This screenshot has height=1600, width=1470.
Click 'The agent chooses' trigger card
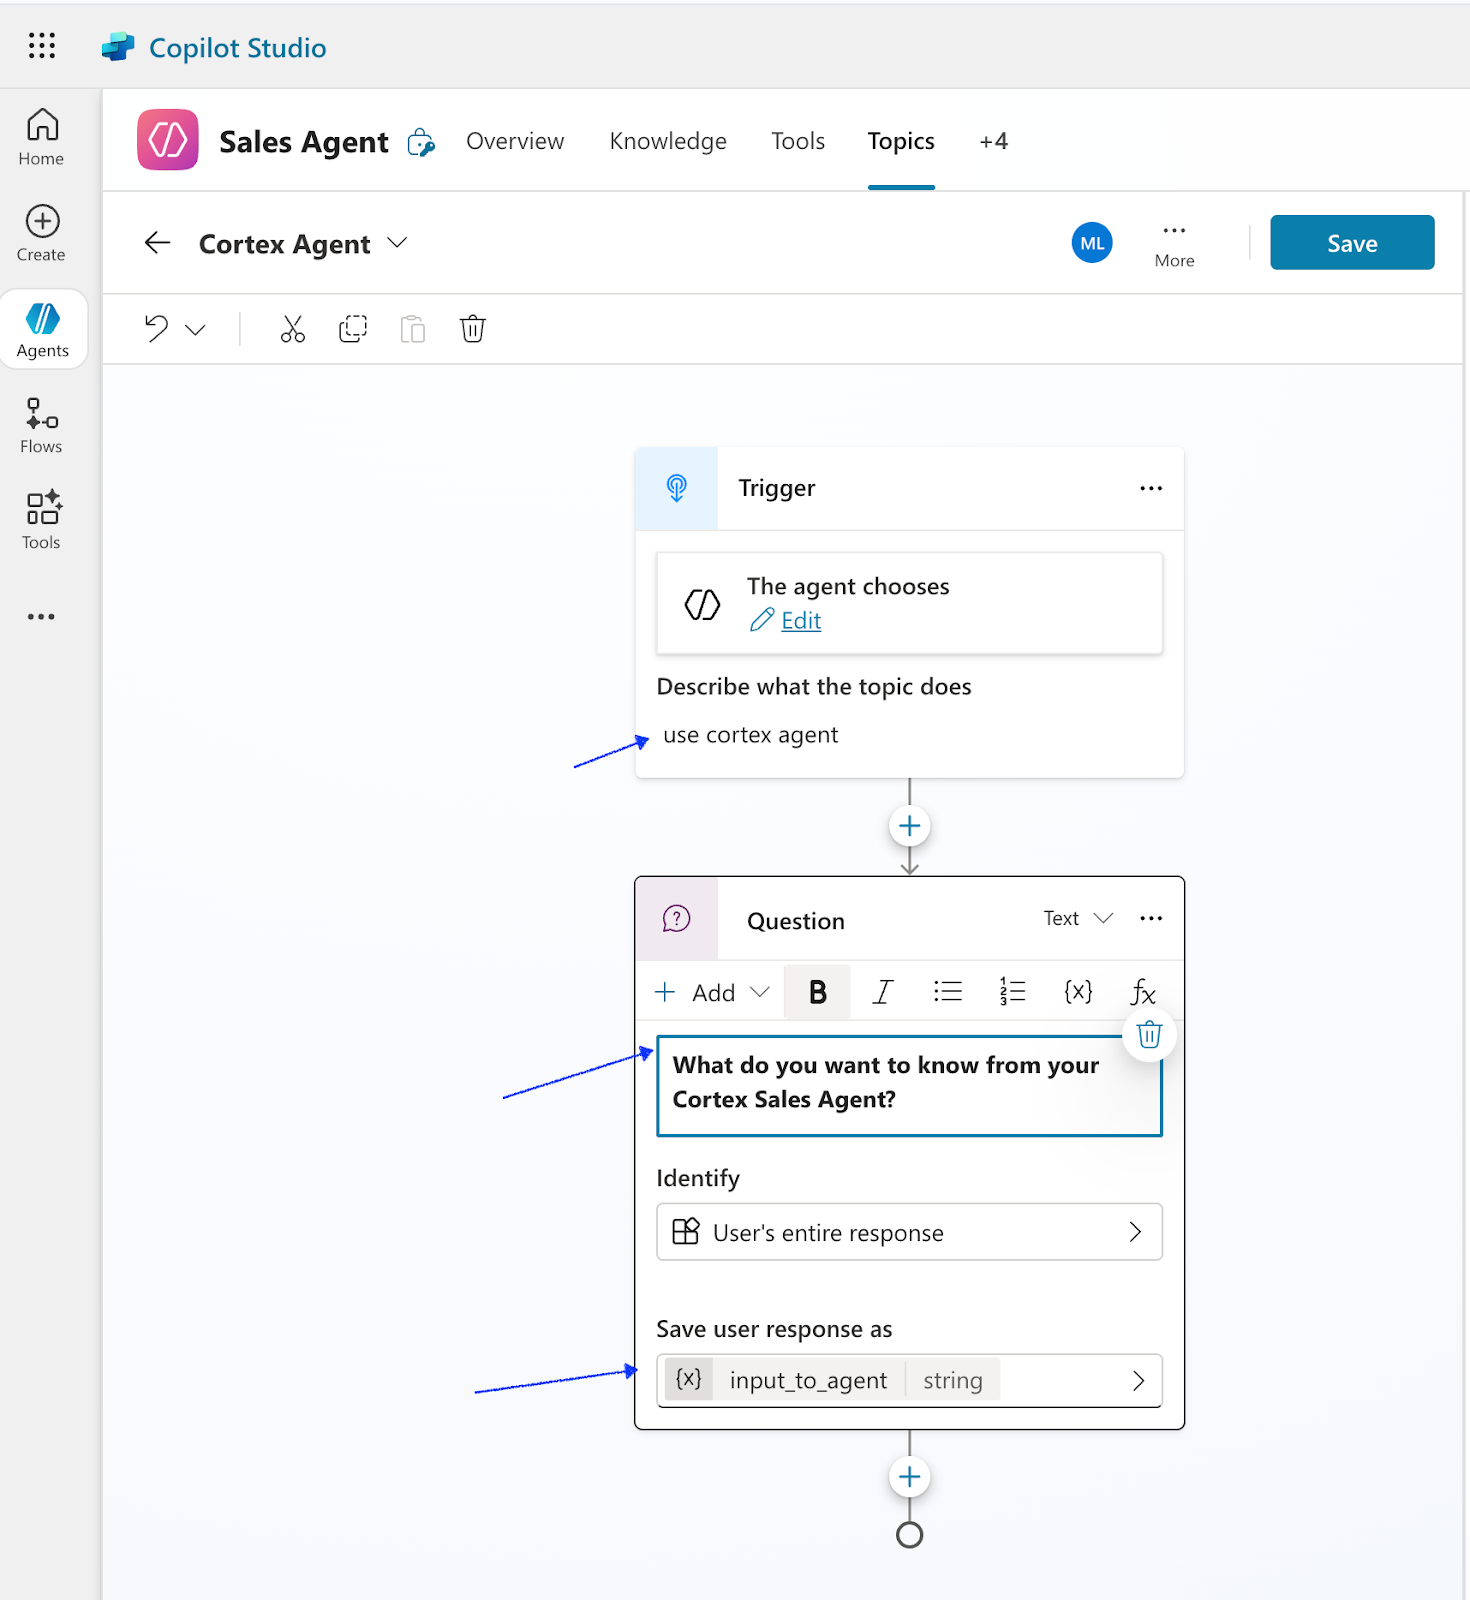[x=909, y=603]
